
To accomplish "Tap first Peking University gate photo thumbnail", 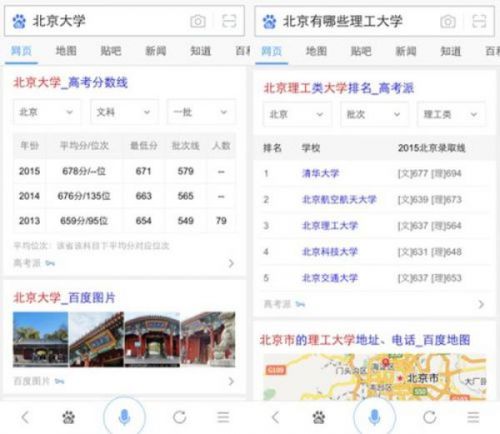I will pos(40,339).
